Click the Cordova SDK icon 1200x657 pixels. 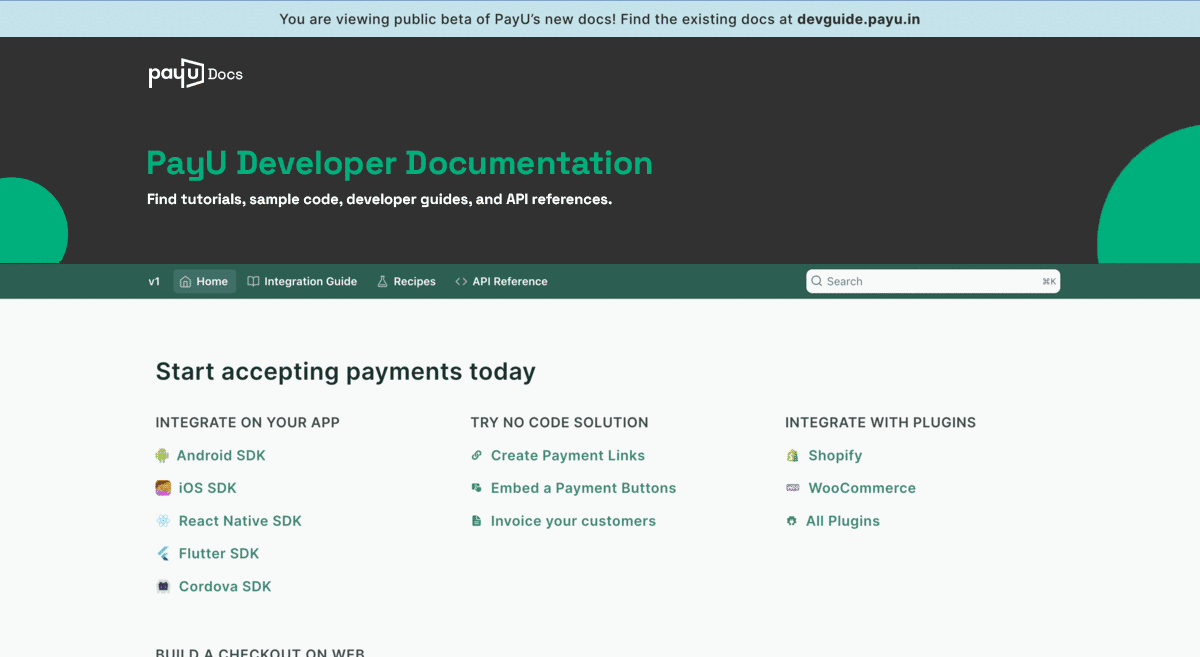[163, 587]
